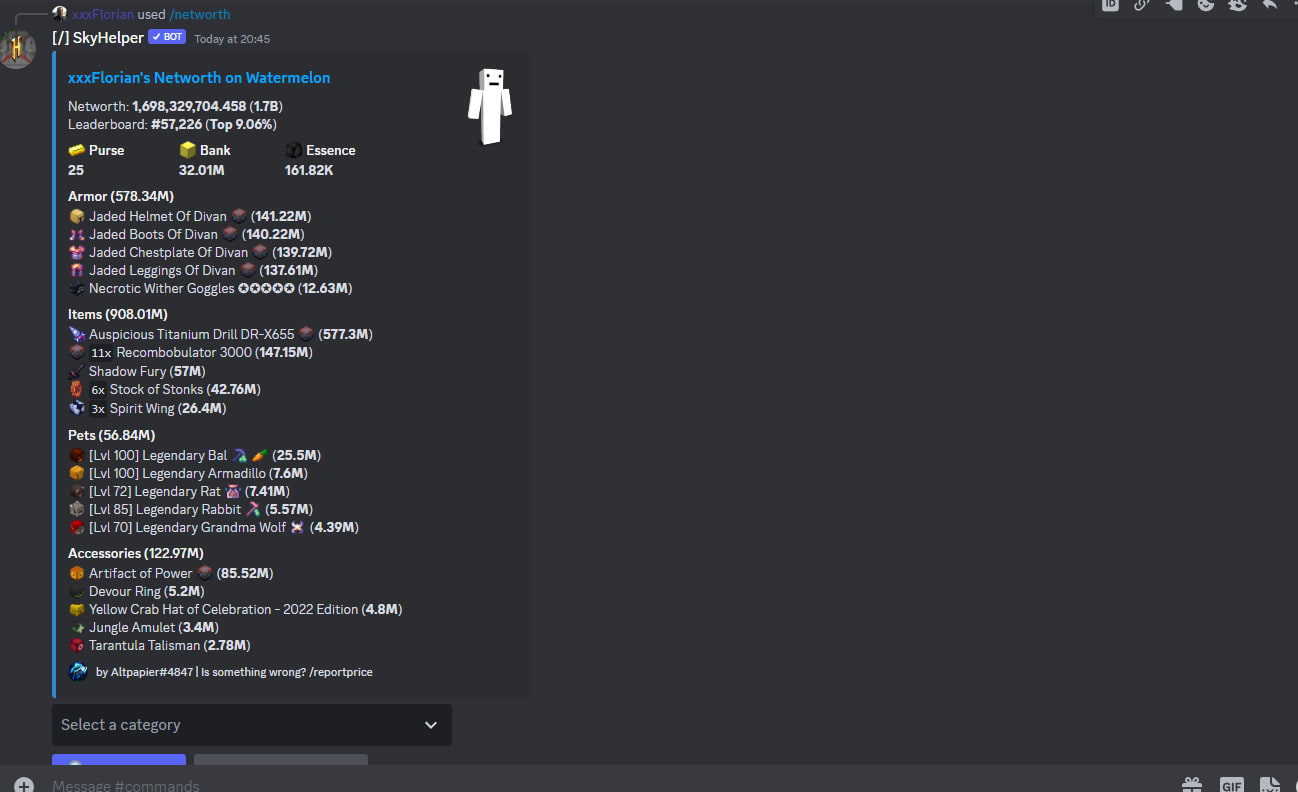
Task: Click the Jaded Leggings Of Divan icon
Action: pos(77,270)
